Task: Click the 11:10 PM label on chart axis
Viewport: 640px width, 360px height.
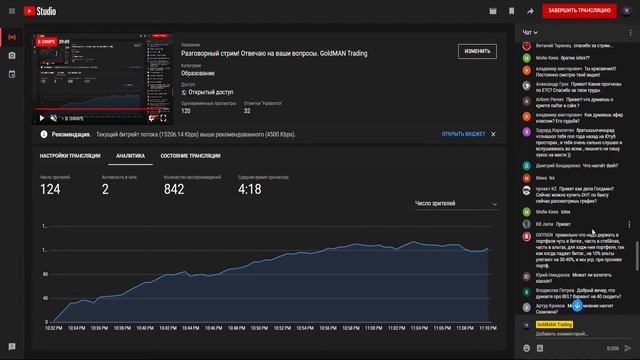Action: coord(488,328)
